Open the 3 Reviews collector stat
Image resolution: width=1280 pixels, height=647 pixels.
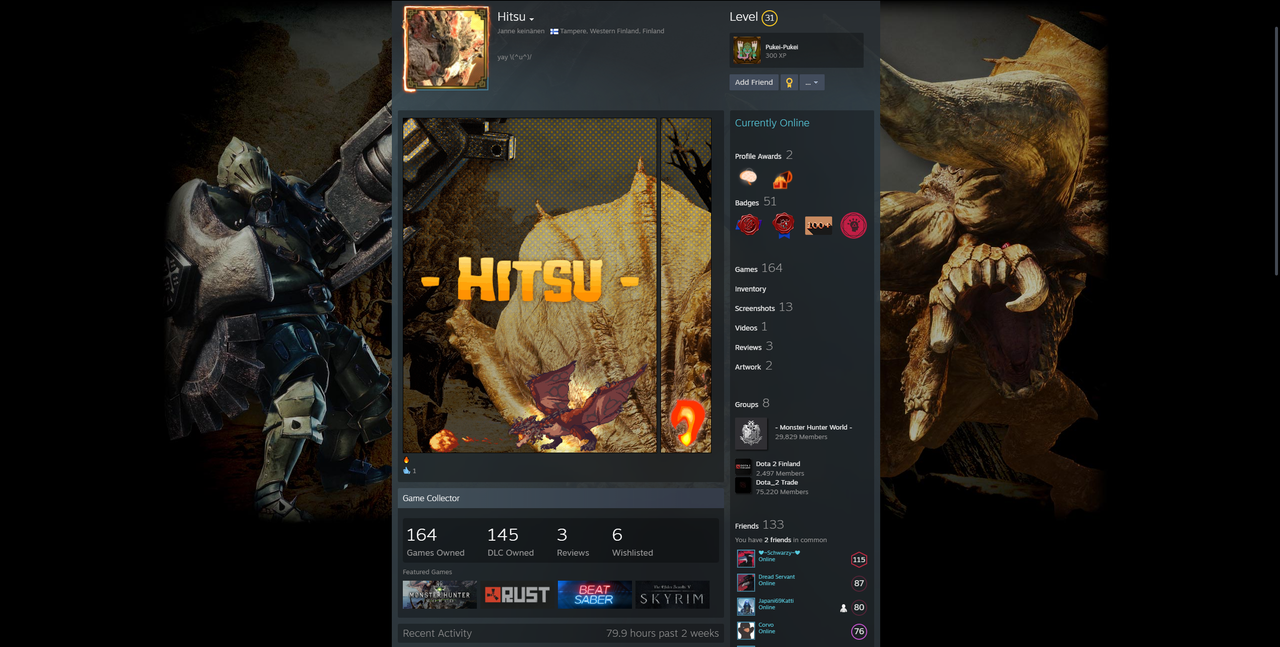tap(572, 541)
